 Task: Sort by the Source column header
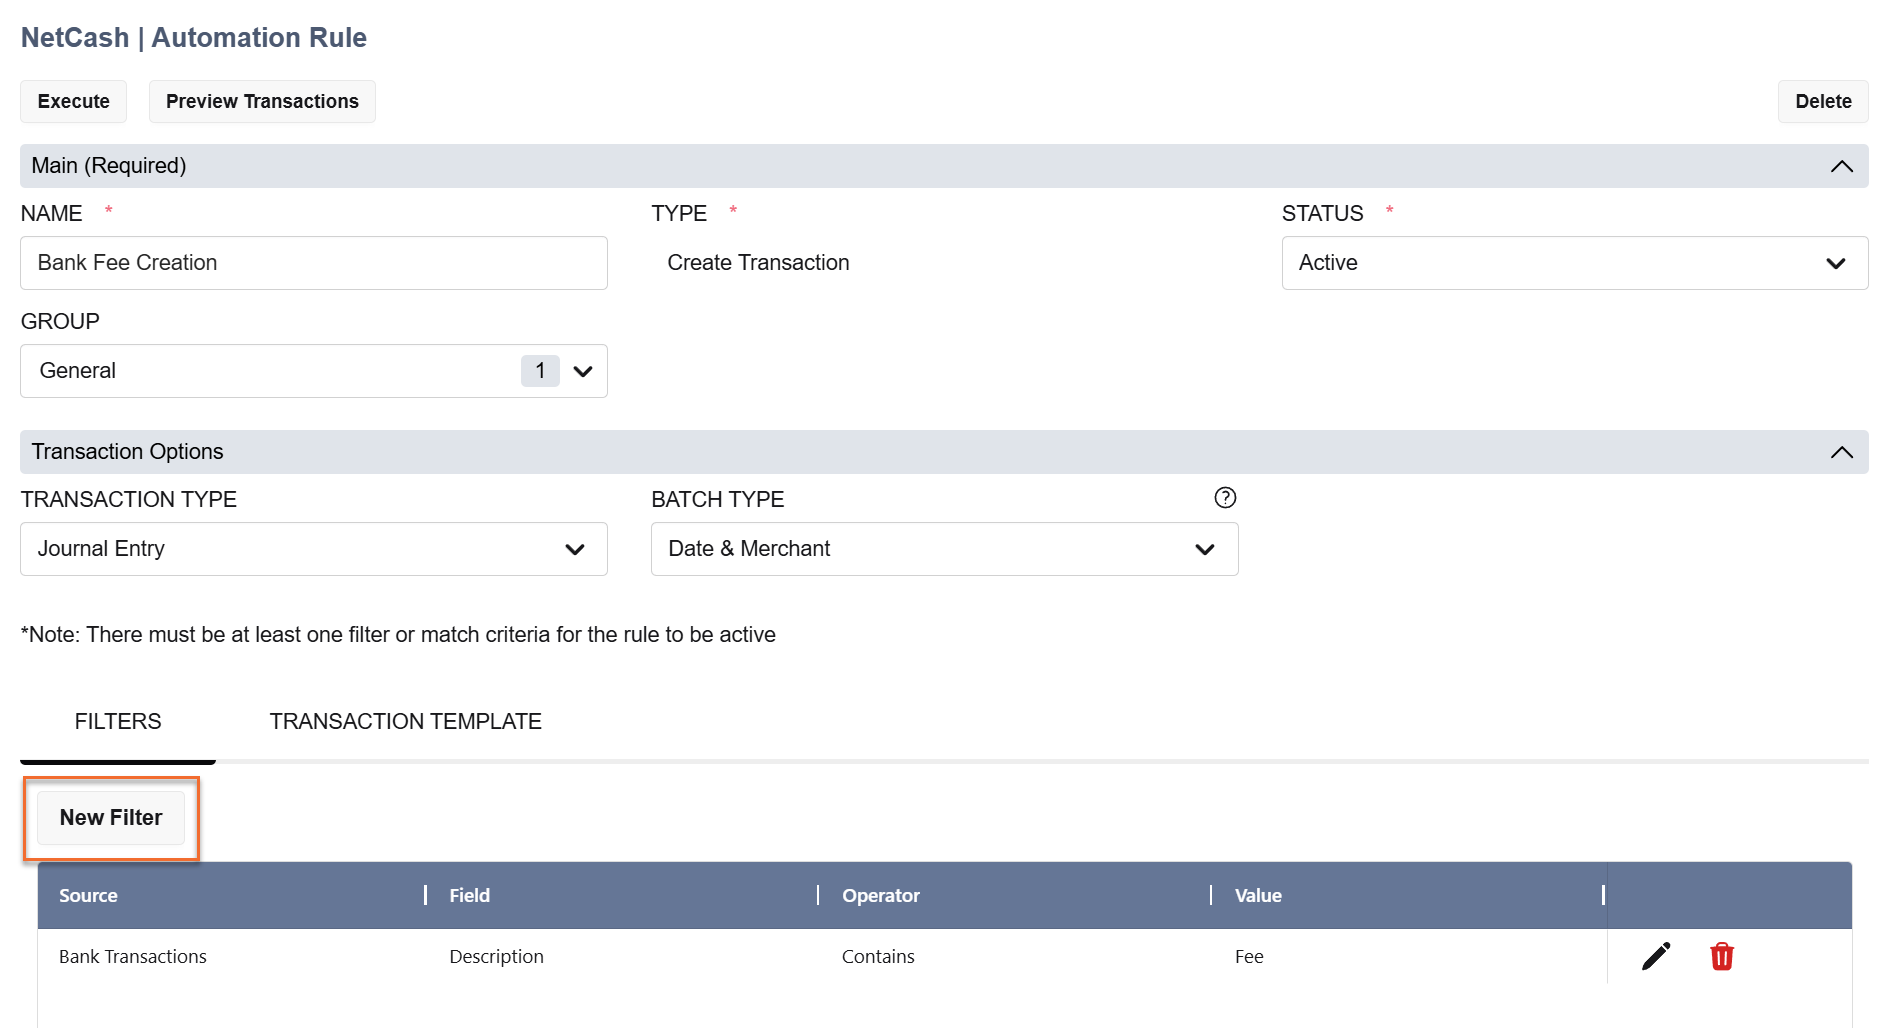coord(88,896)
